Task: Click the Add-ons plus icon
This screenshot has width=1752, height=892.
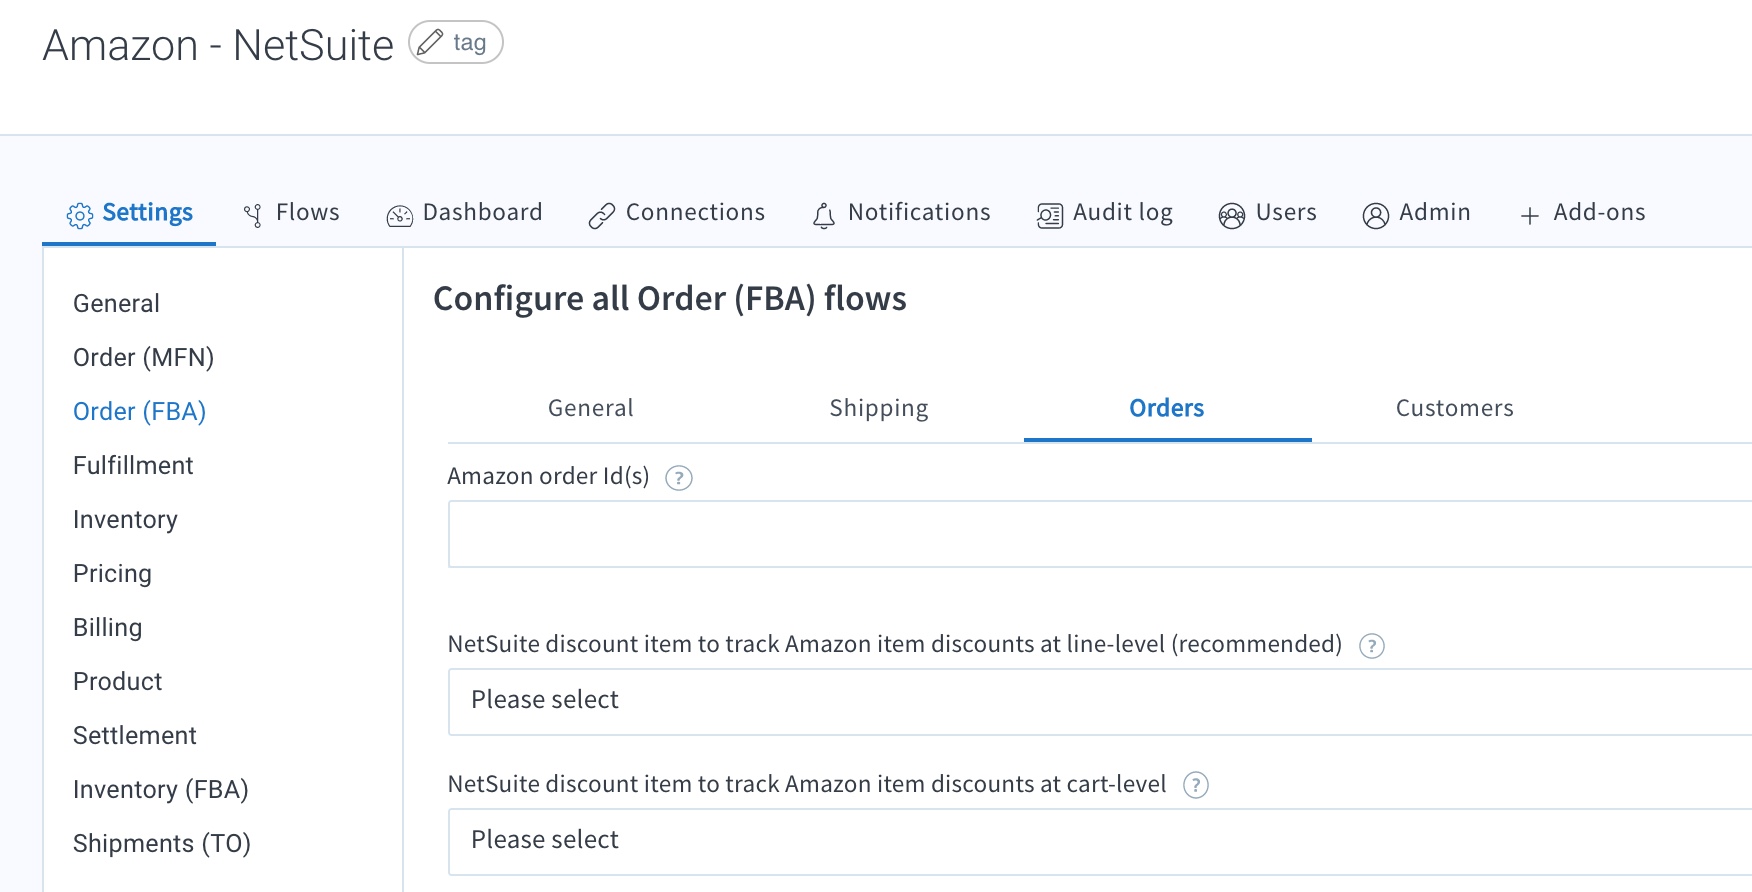Action: coord(1530,215)
